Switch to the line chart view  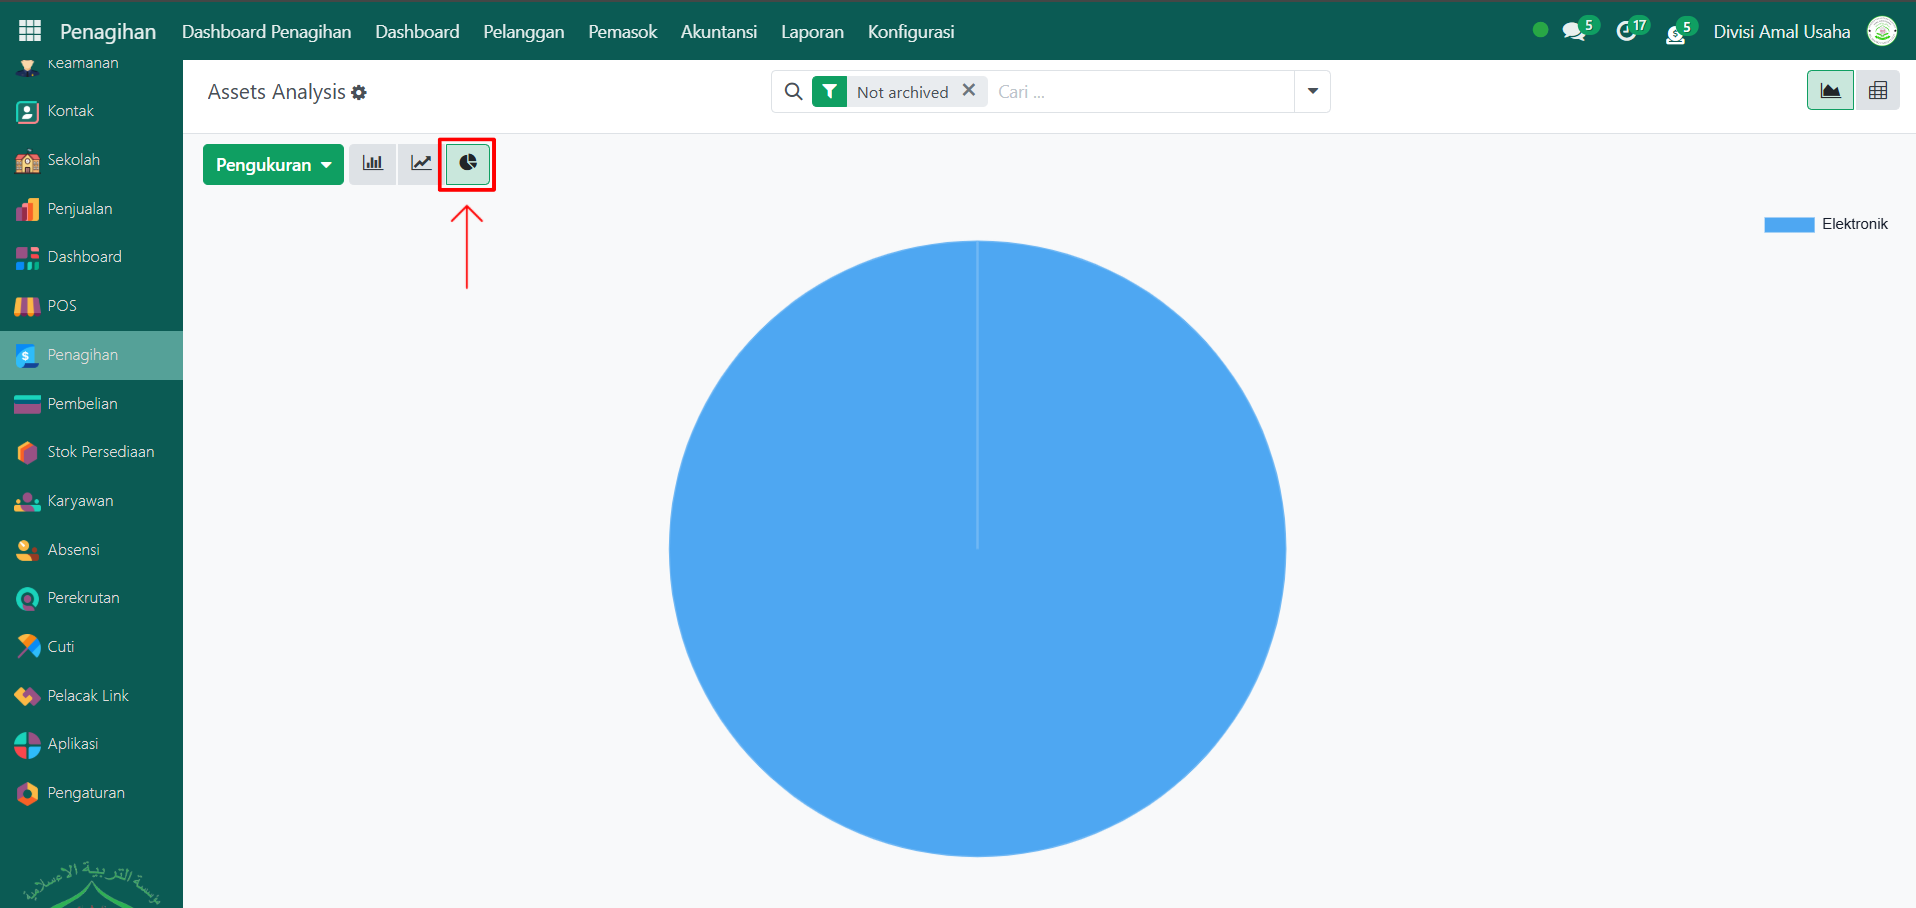421,164
